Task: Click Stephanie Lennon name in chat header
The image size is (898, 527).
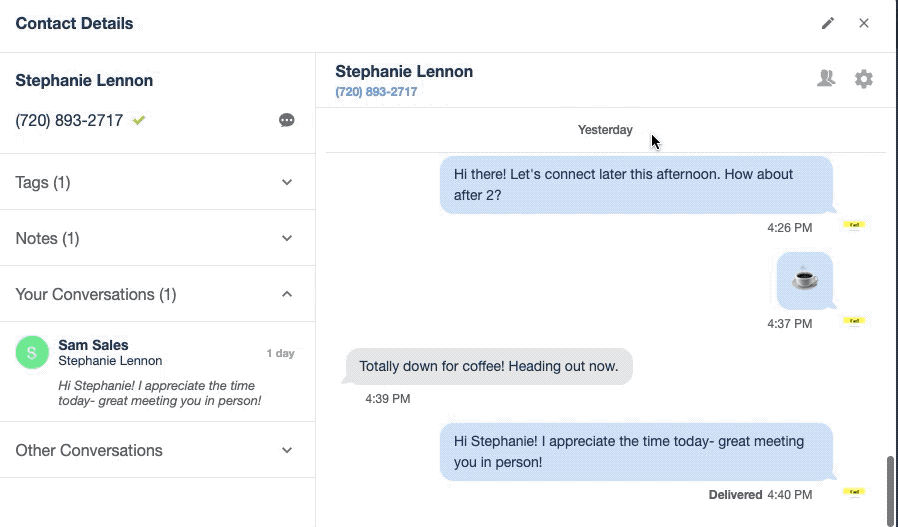Action: (404, 71)
